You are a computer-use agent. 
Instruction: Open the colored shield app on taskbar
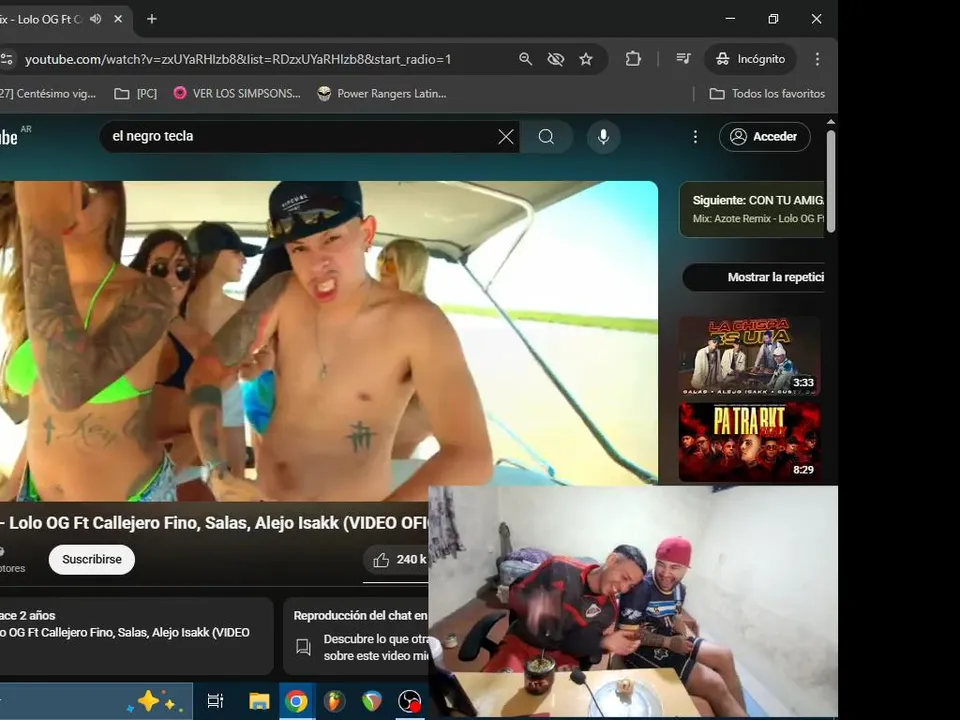(372, 701)
